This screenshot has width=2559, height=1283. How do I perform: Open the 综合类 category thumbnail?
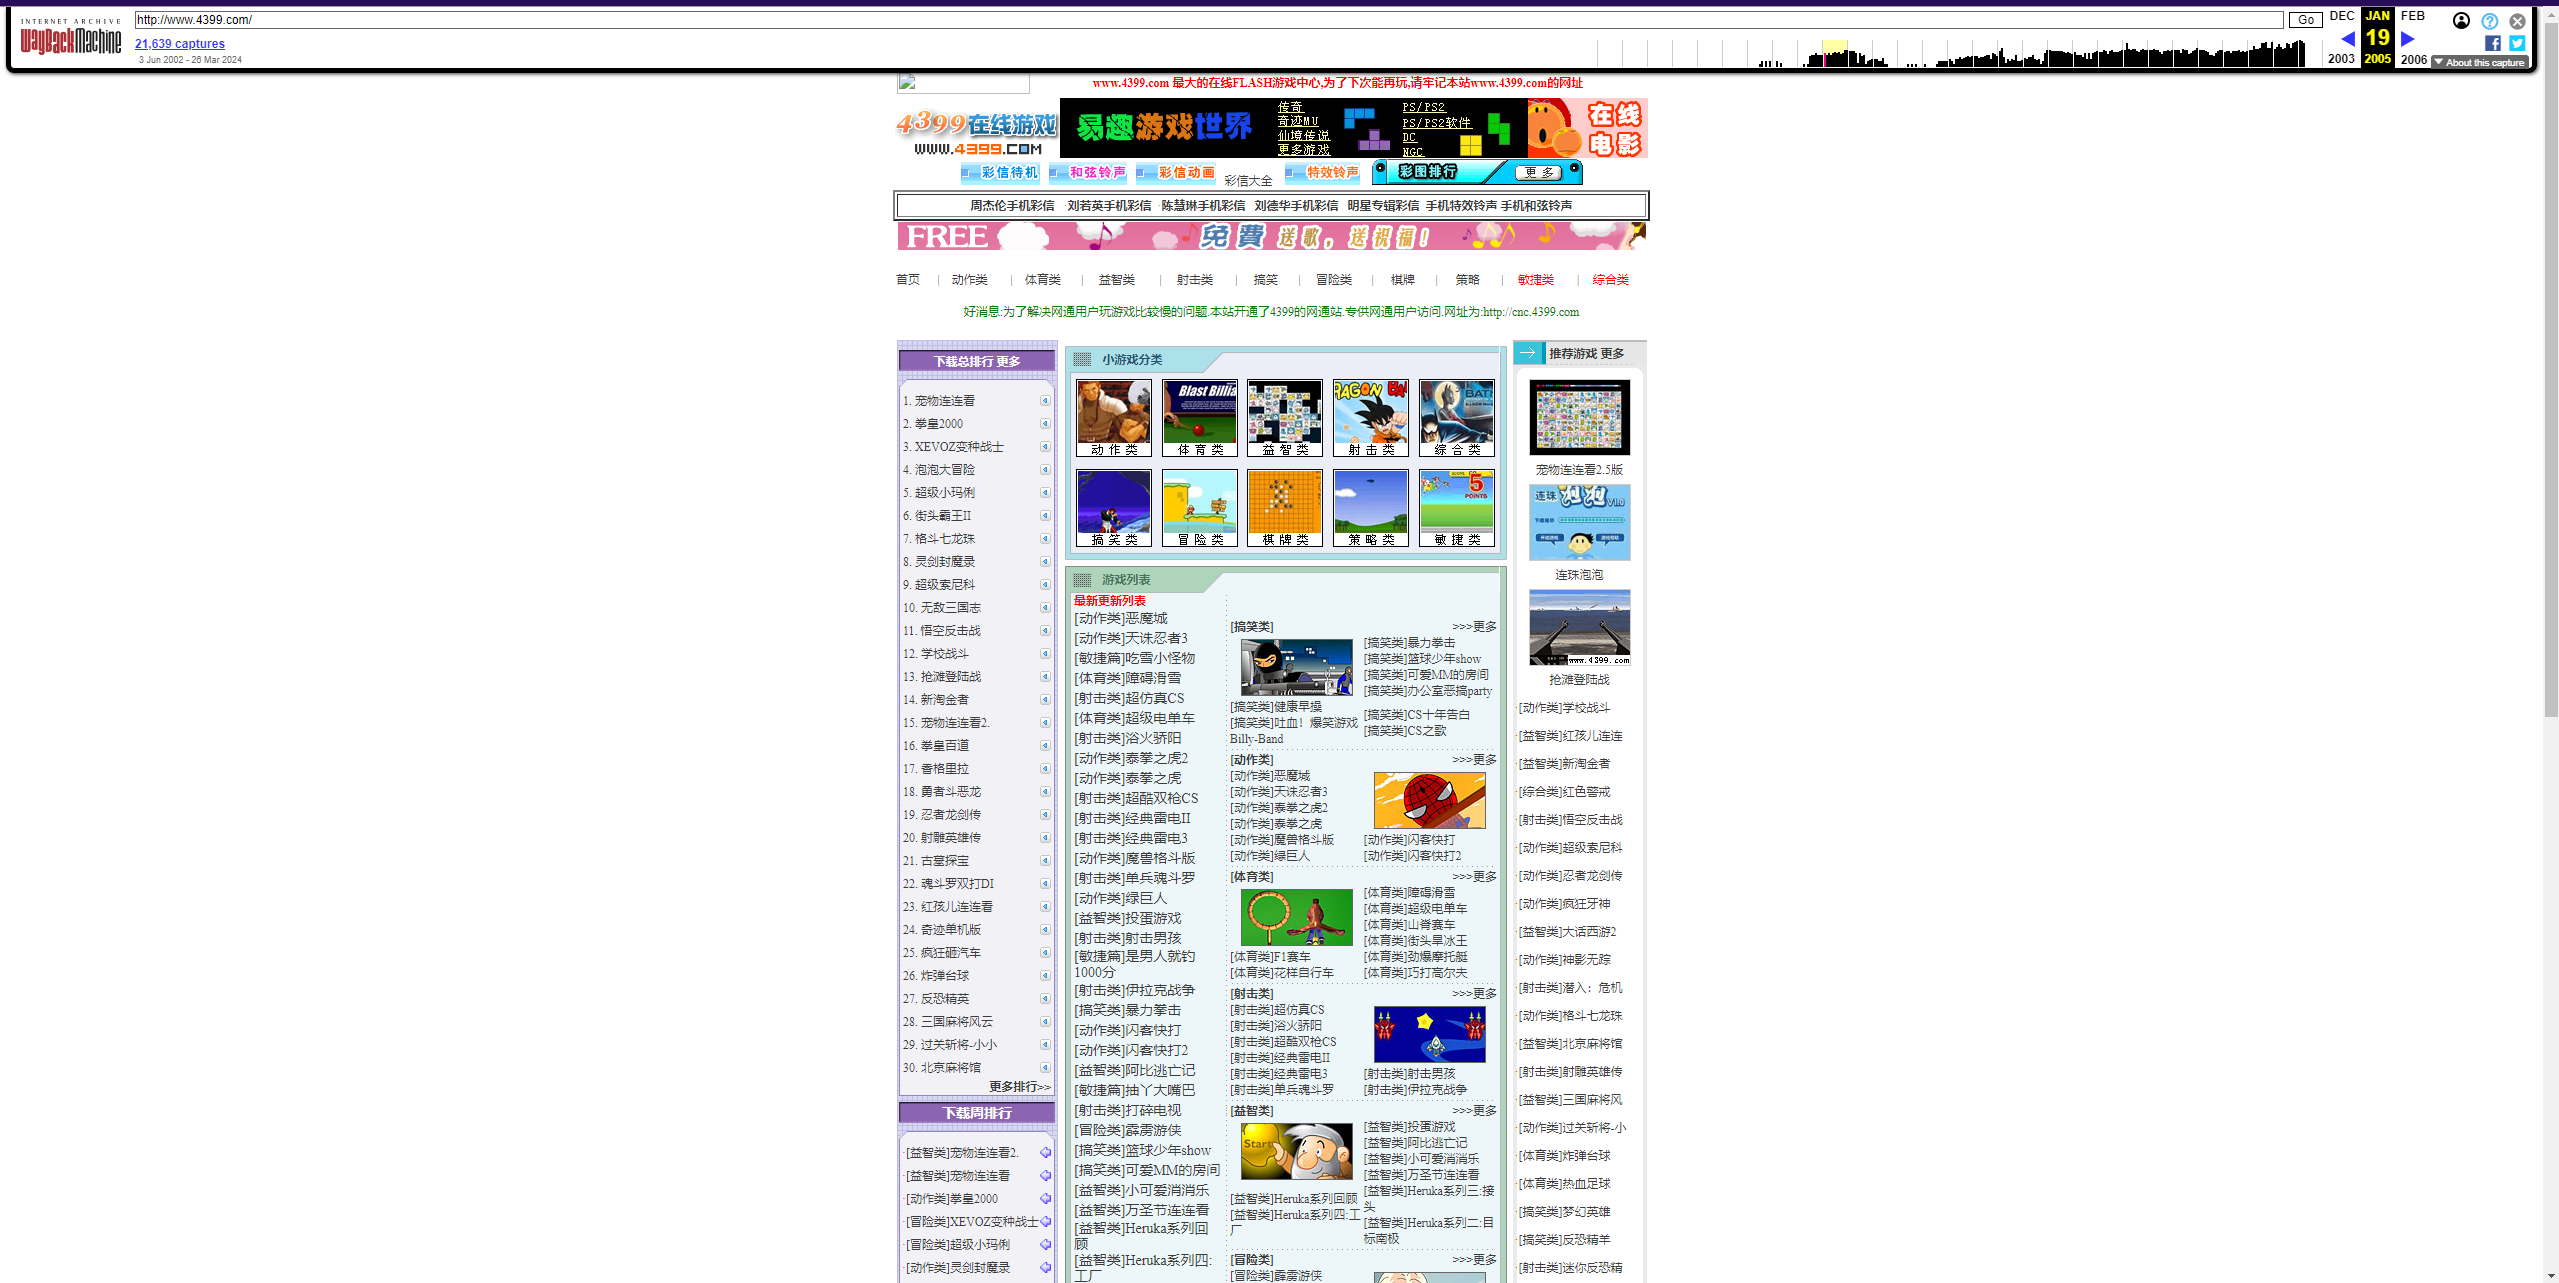tap(1457, 418)
